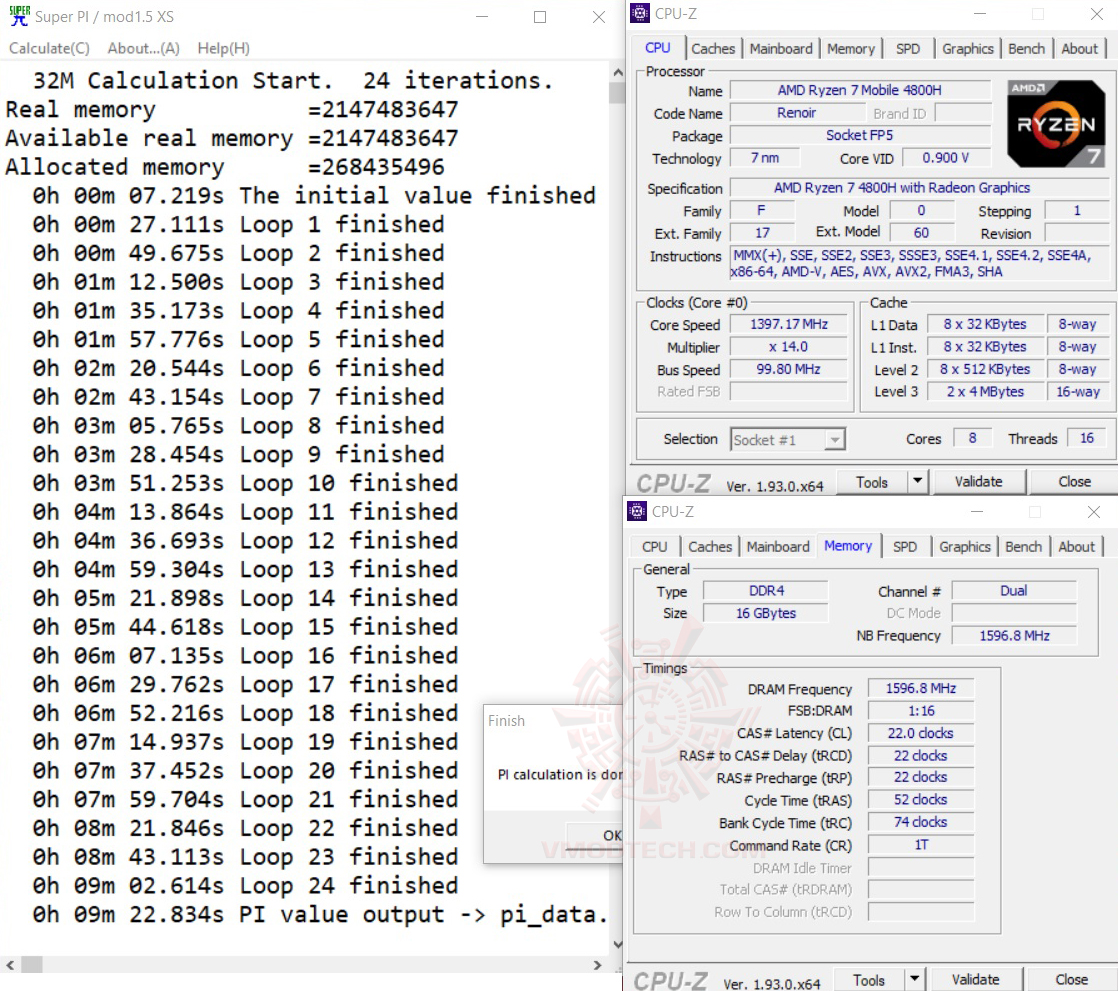Select CPU tab in upper CPU-Z window
The width and height of the screenshot is (1118, 991).
[657, 48]
